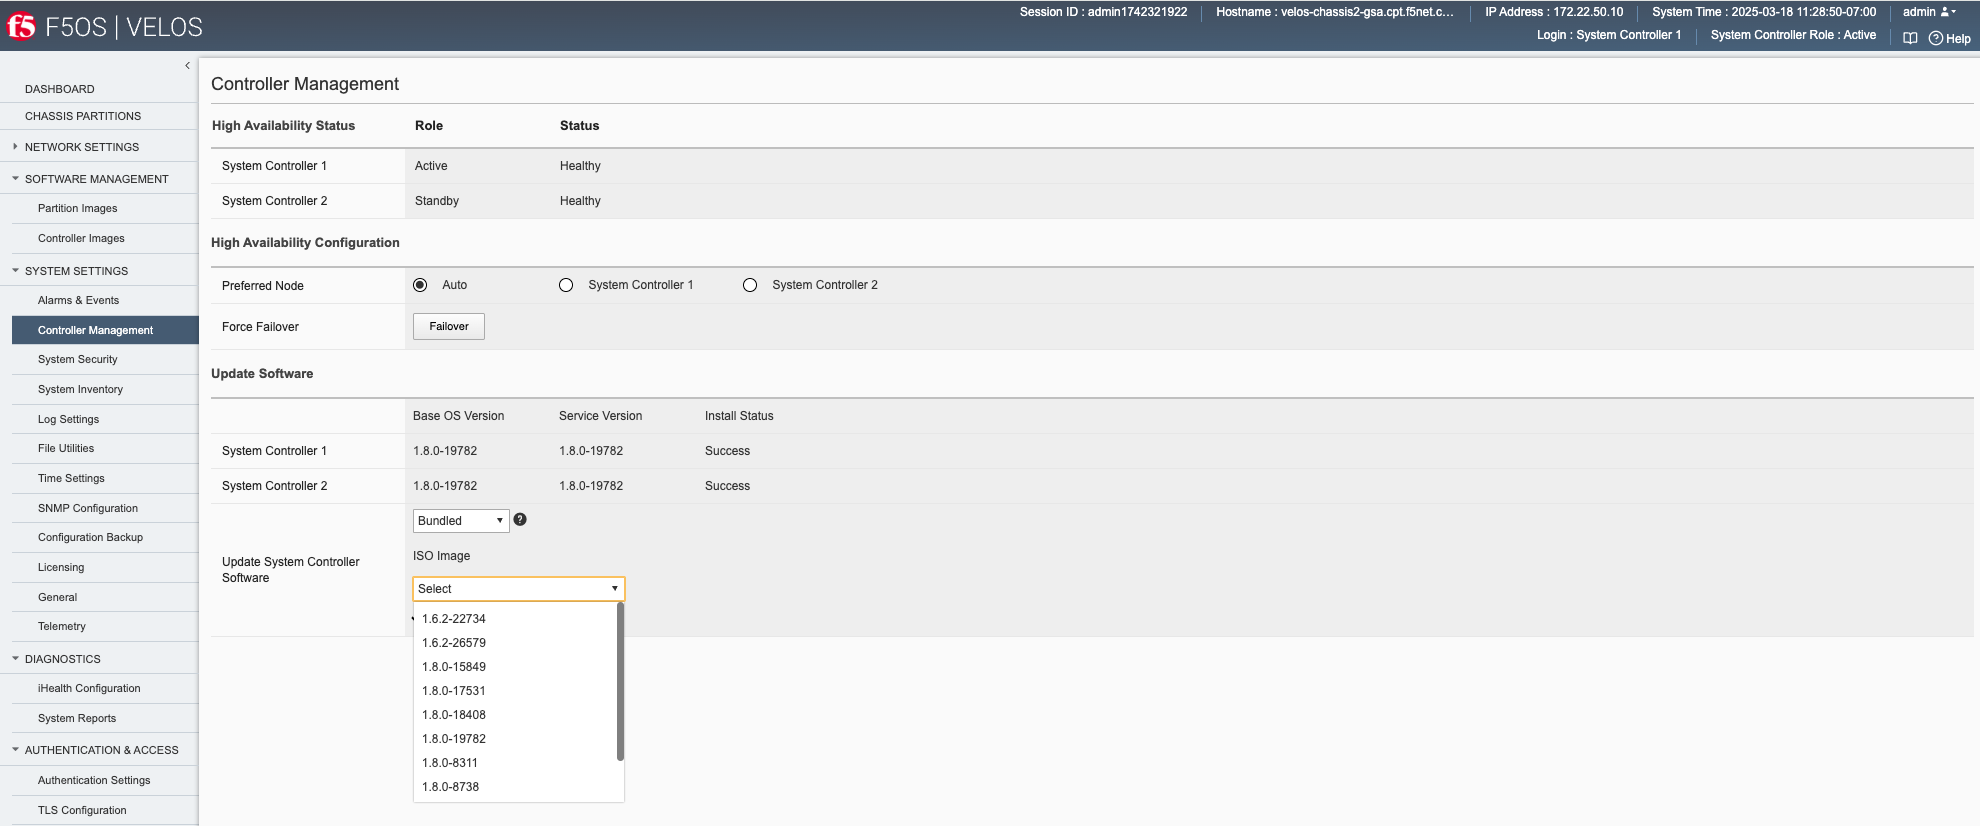Open the documentation book icon

click(x=1910, y=38)
